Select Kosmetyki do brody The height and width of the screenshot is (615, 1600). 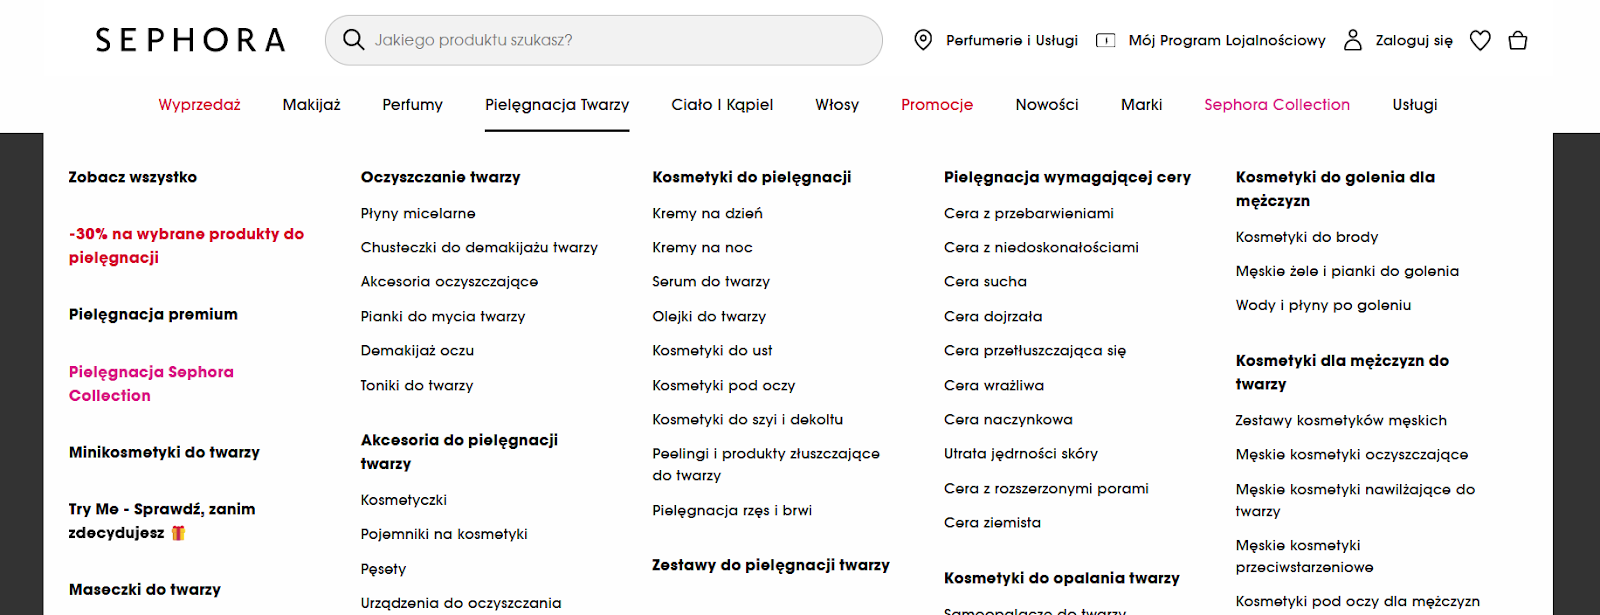tap(1307, 238)
